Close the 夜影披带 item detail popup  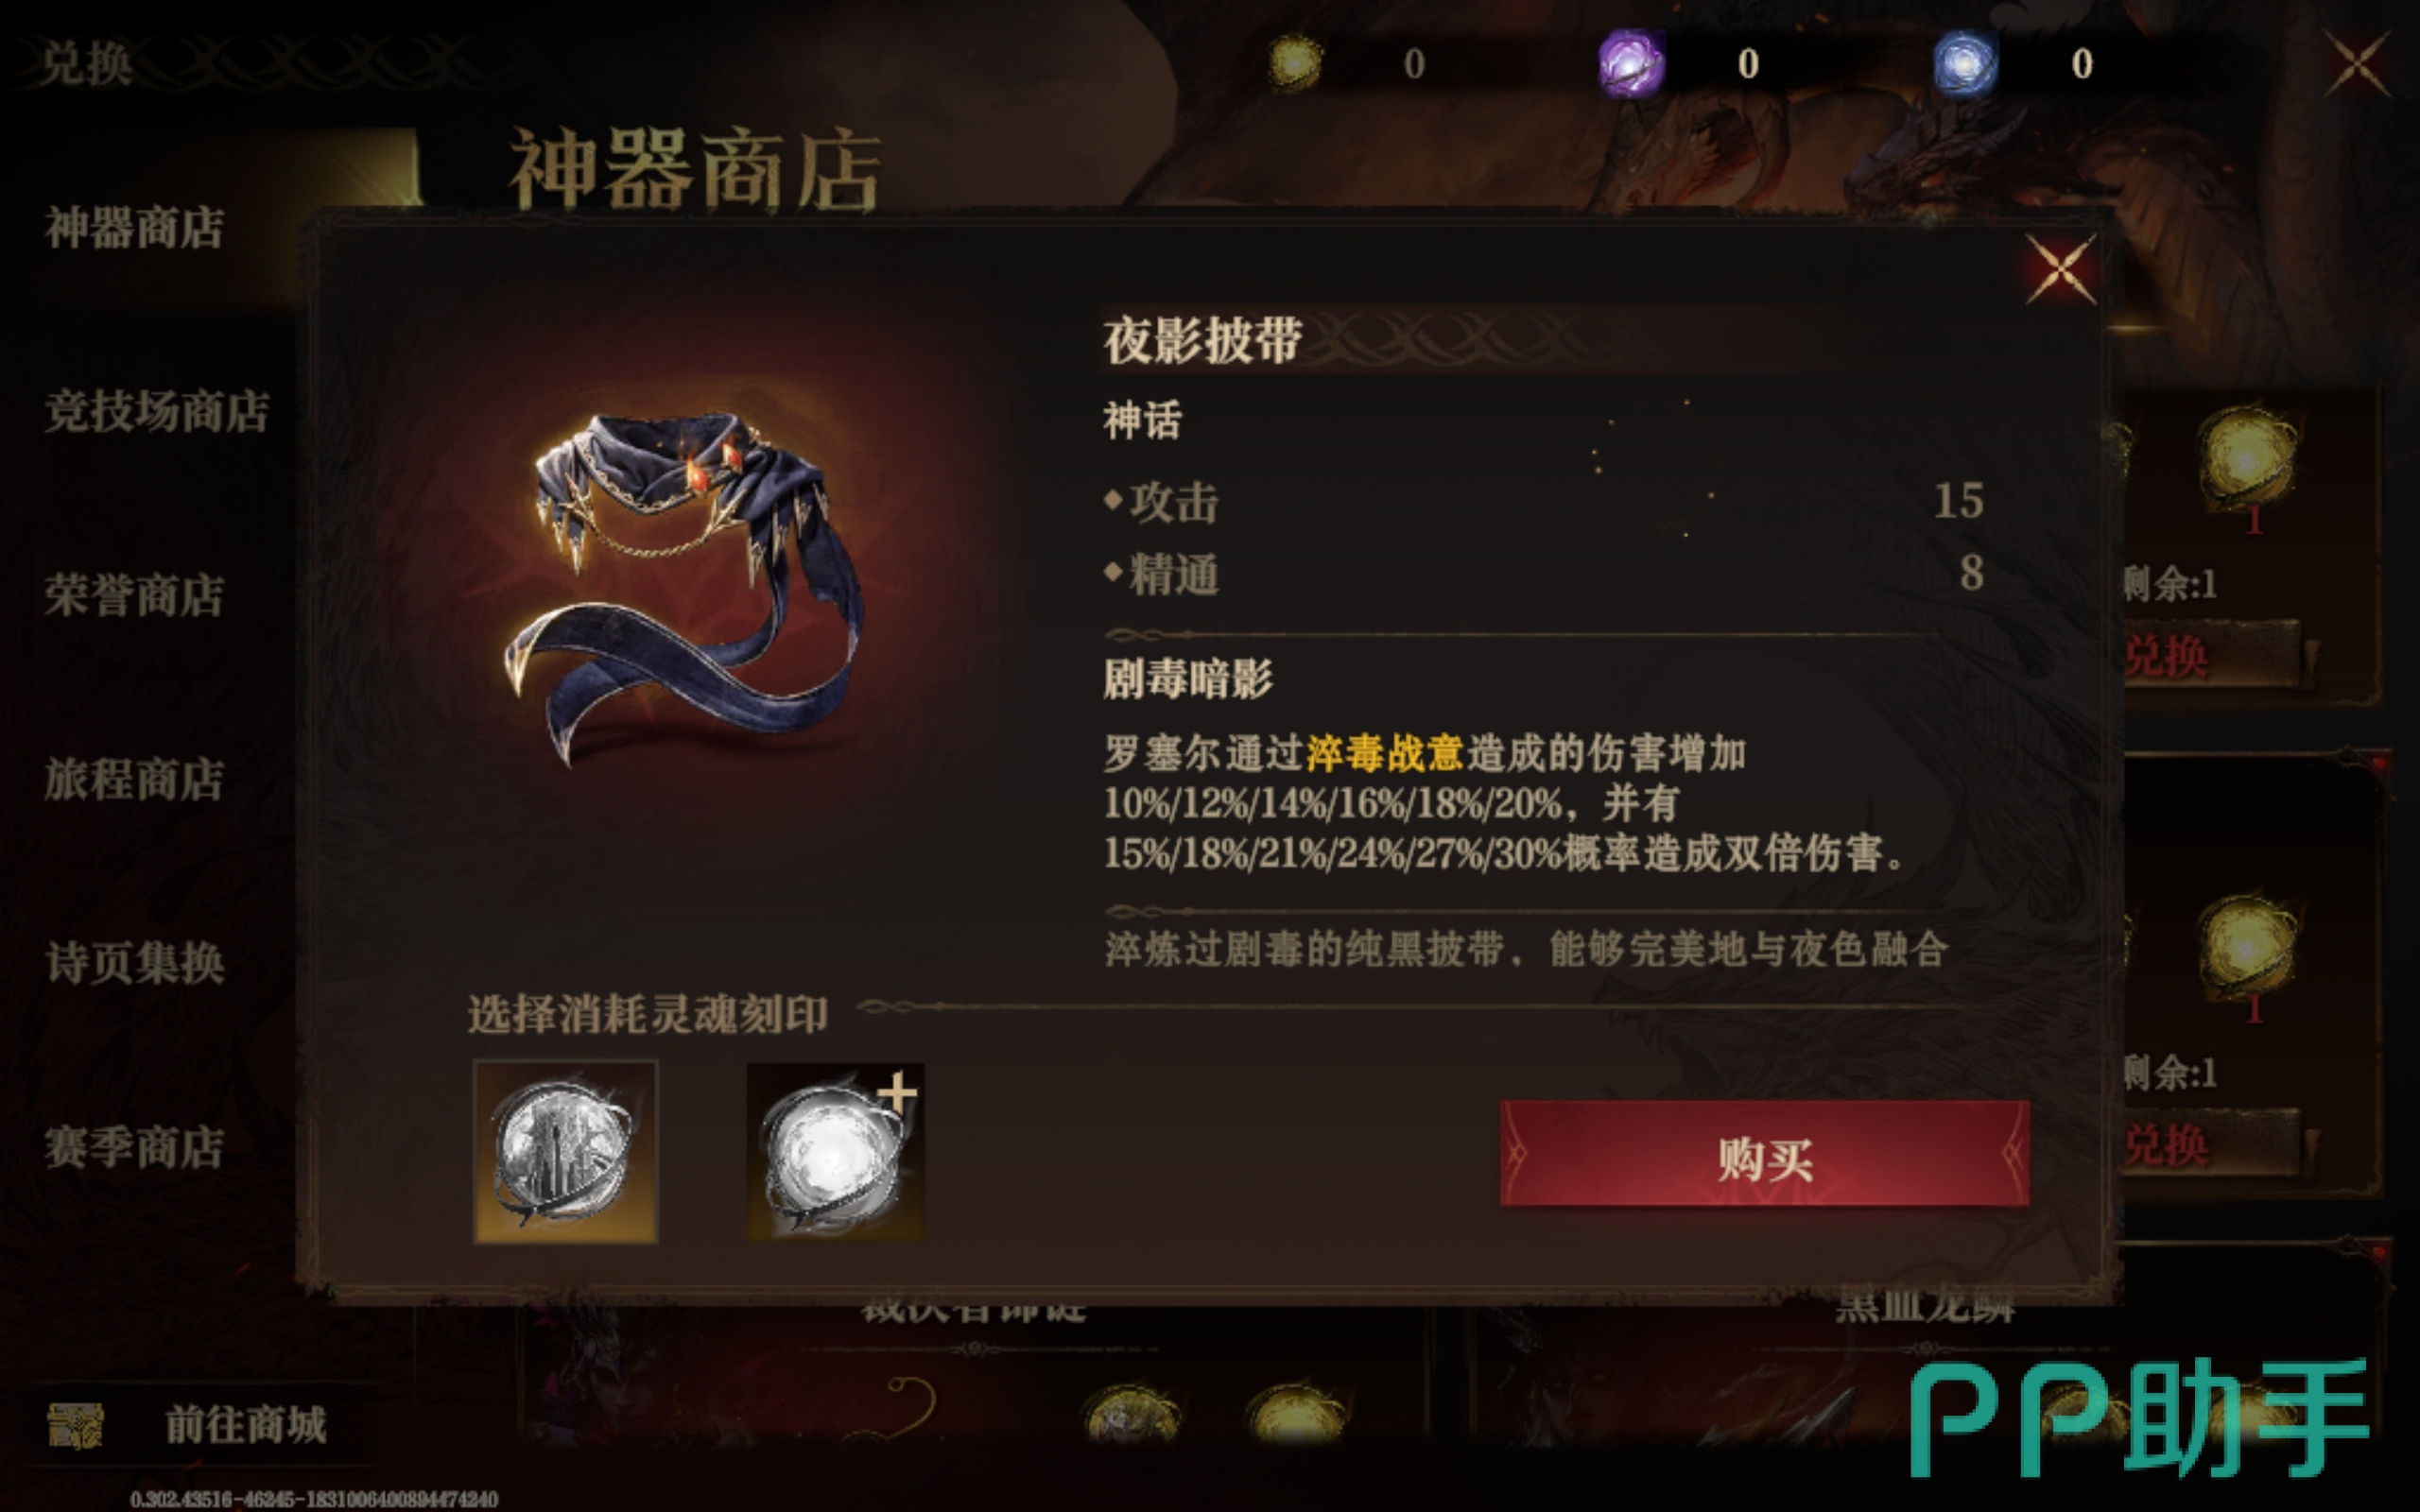[x=2060, y=269]
